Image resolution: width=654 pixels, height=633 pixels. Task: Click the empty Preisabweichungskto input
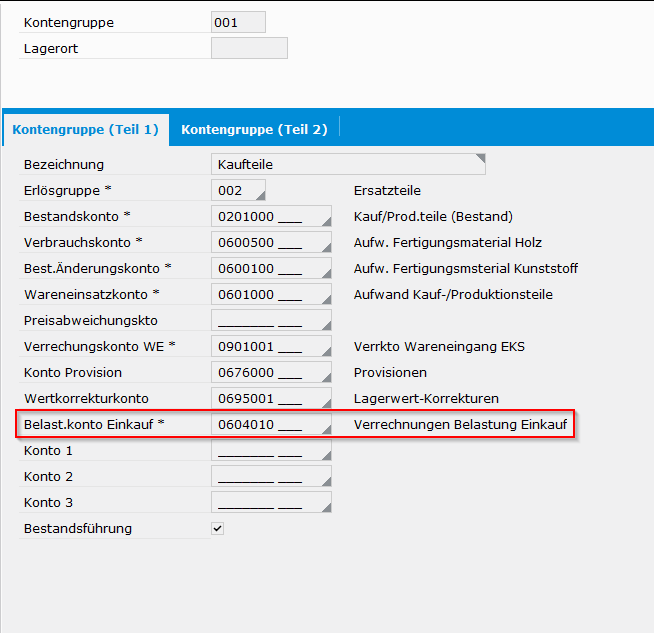[x=271, y=320]
